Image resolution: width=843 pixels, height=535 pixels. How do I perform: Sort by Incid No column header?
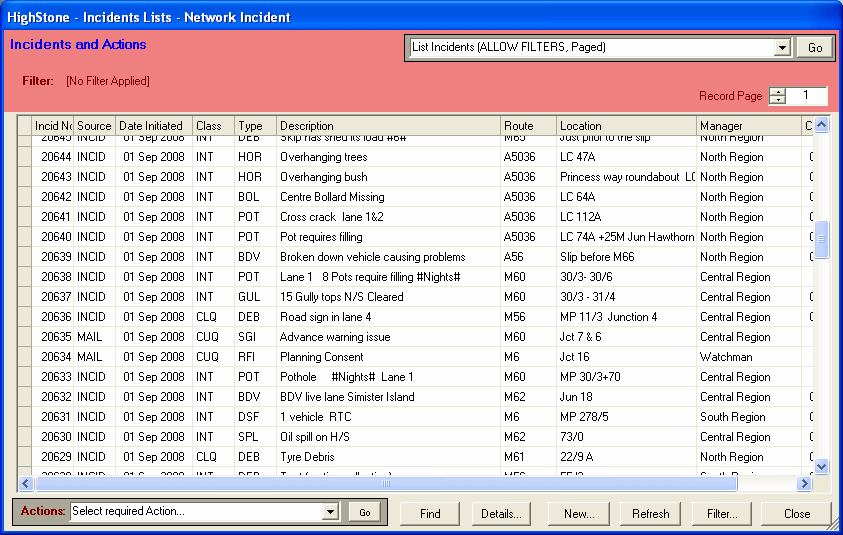pos(53,126)
